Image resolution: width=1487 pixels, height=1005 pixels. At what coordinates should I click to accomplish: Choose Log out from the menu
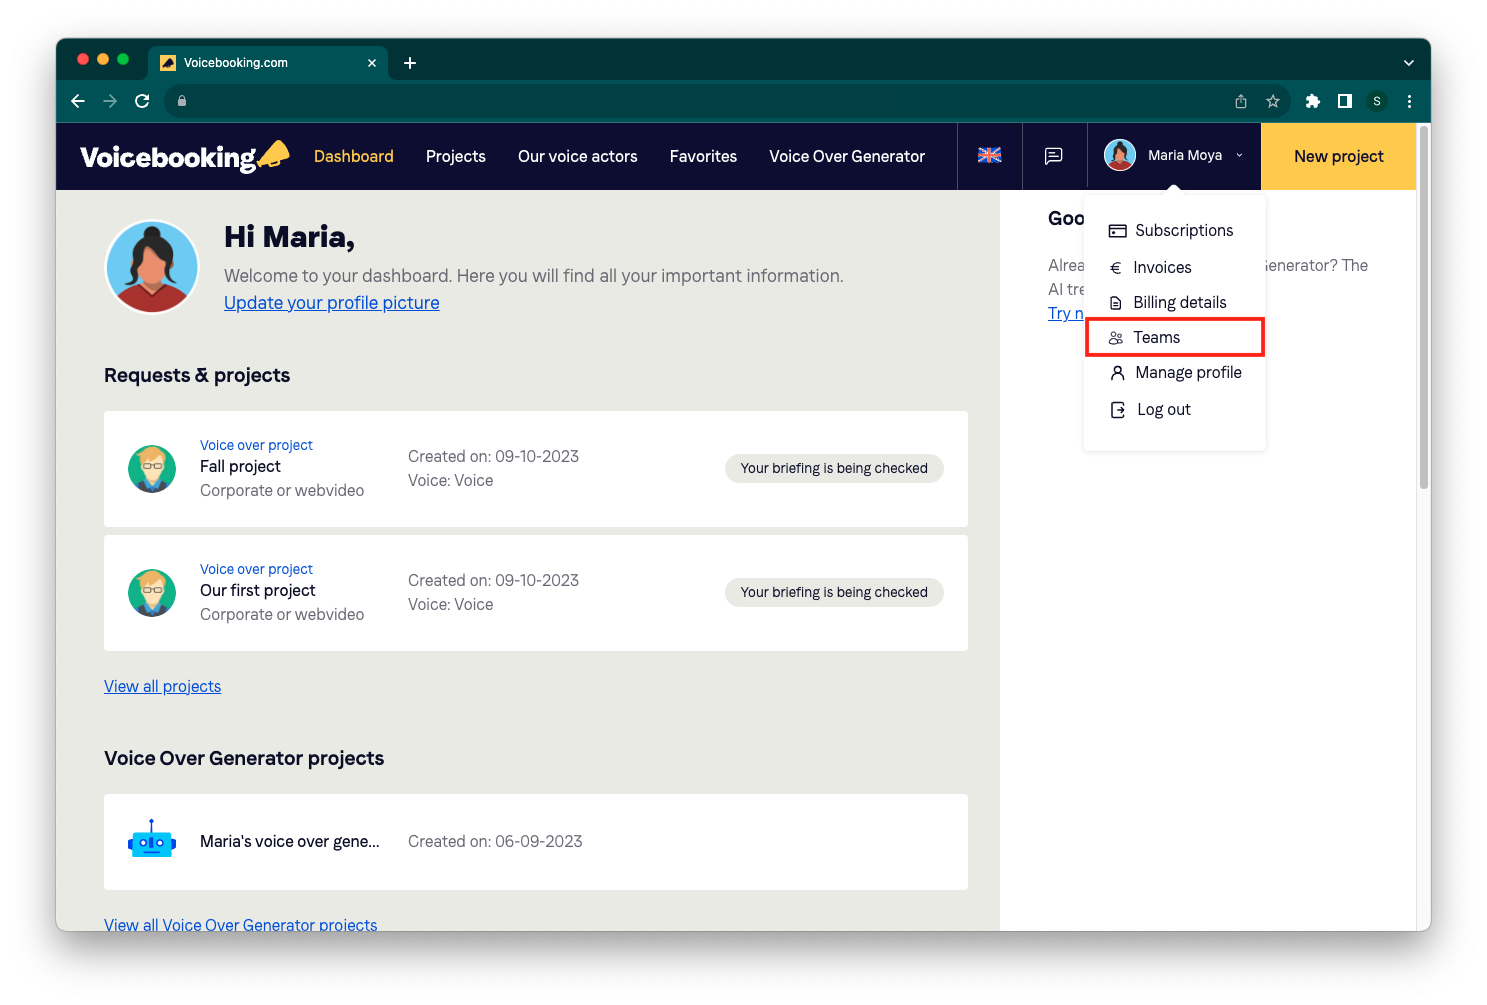1163,409
